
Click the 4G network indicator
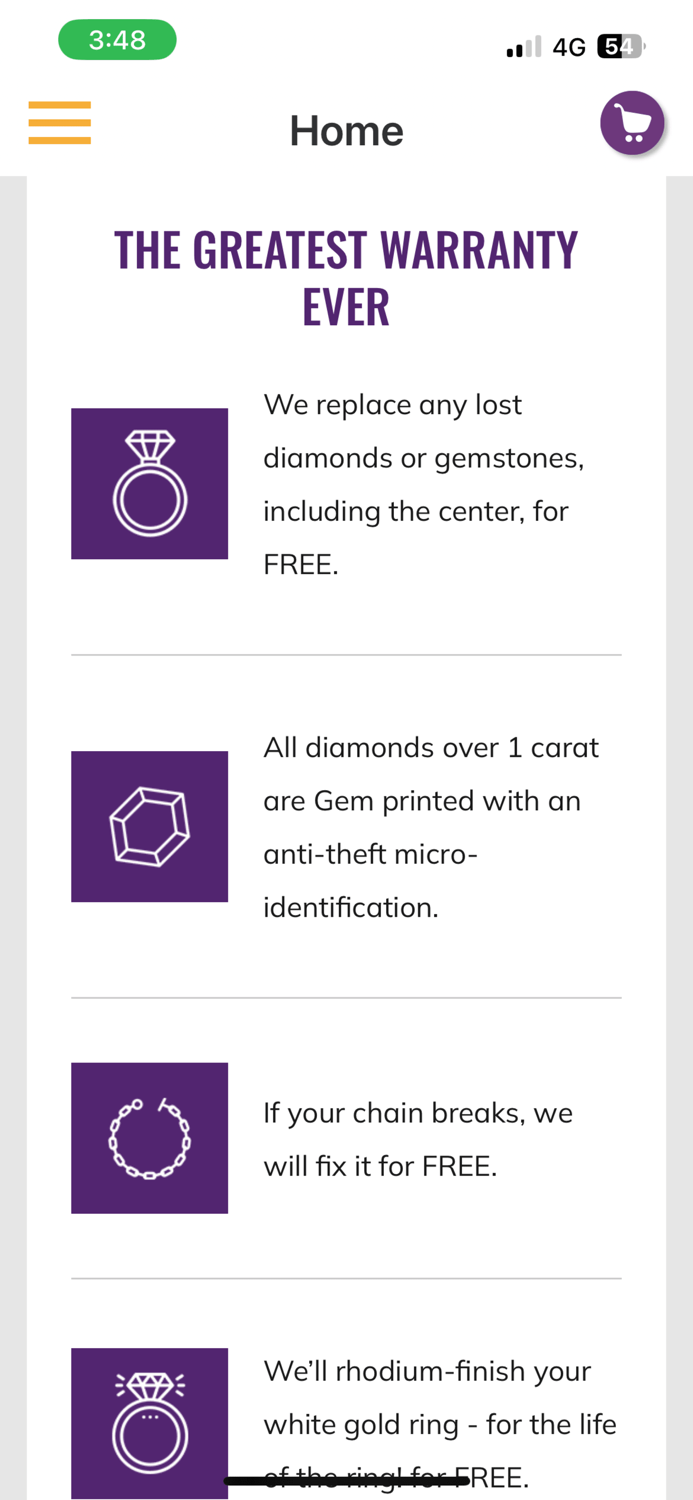pos(572,44)
